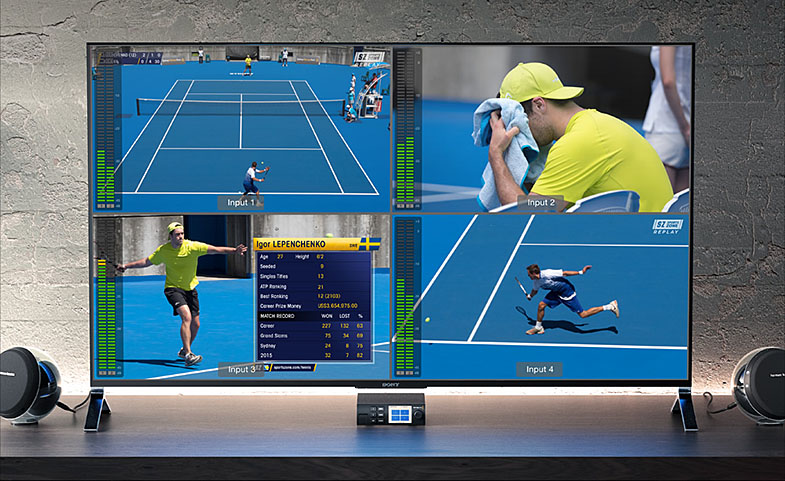Click the SZ Replay logo in Input 1
The width and height of the screenshot is (785, 481).
pyautogui.click(x=369, y=59)
